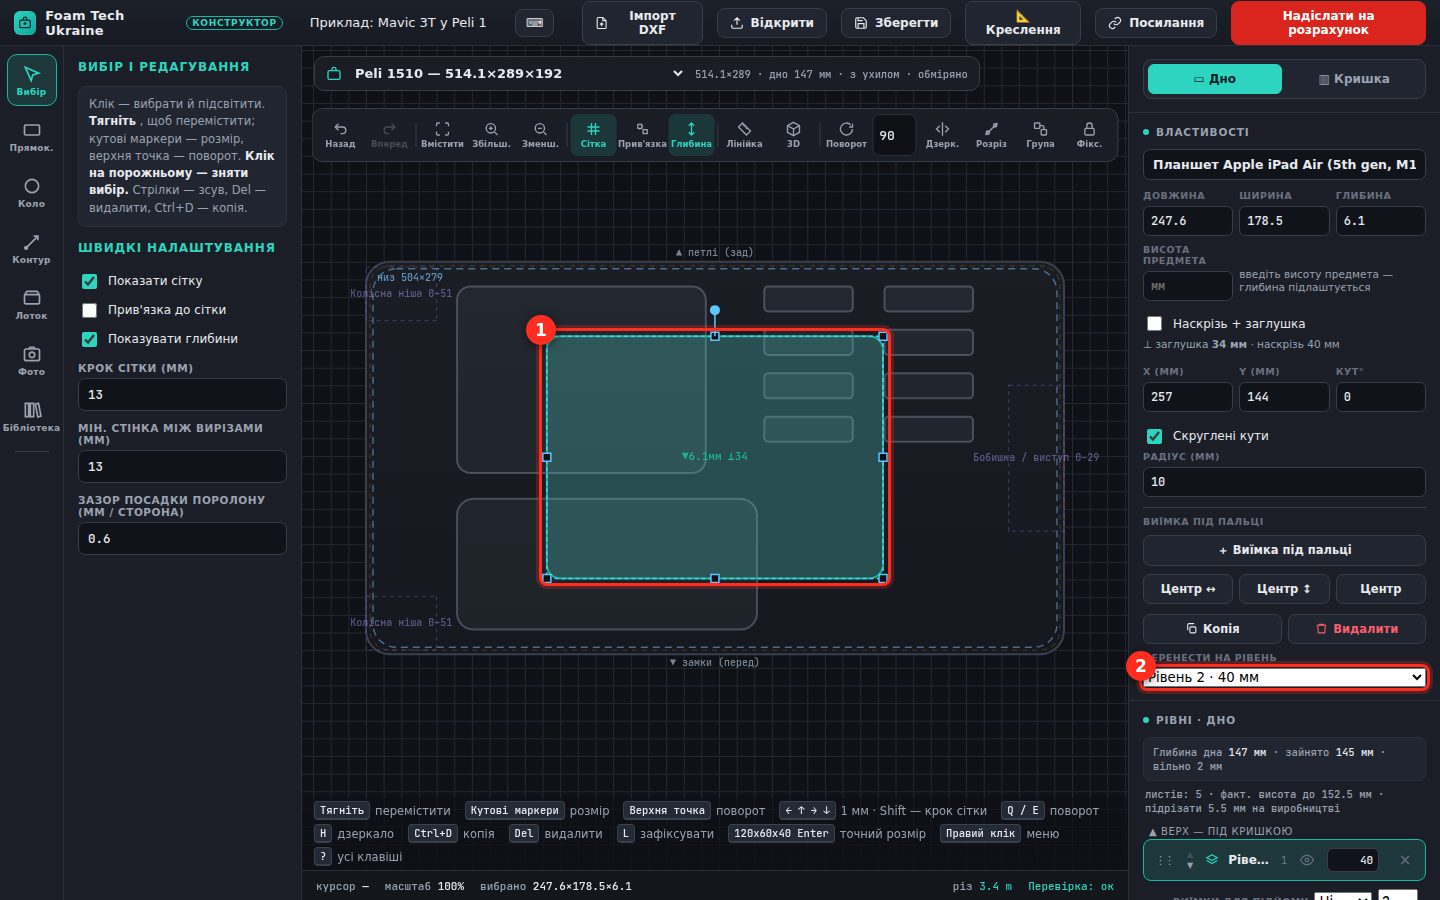Switch to 3D view
This screenshot has height=900, width=1440.
[793, 134]
